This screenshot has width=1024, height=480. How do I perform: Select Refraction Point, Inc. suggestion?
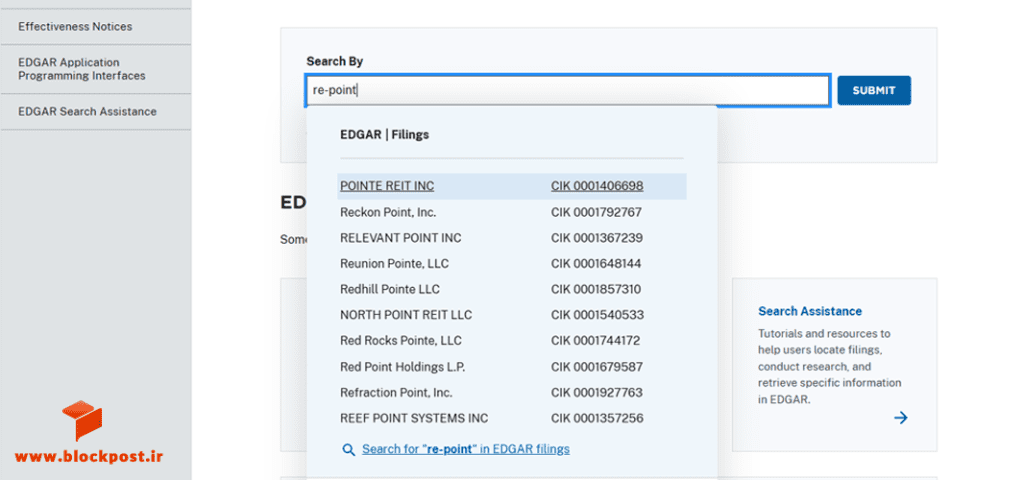point(396,393)
